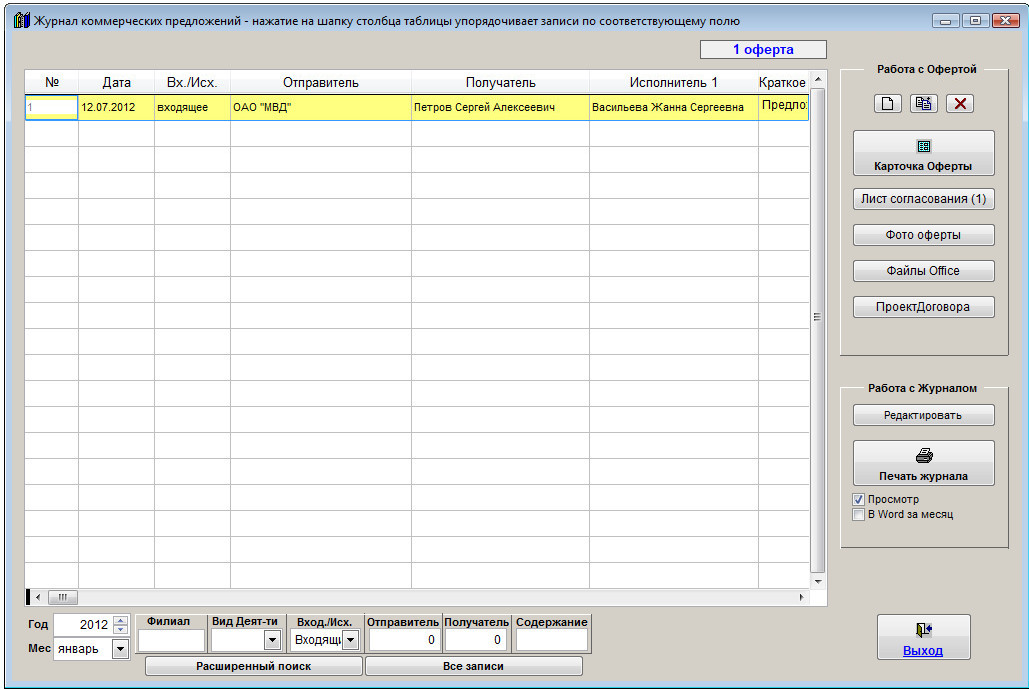
Task: Enable the В Word за месяц checkbox
Action: 858,515
